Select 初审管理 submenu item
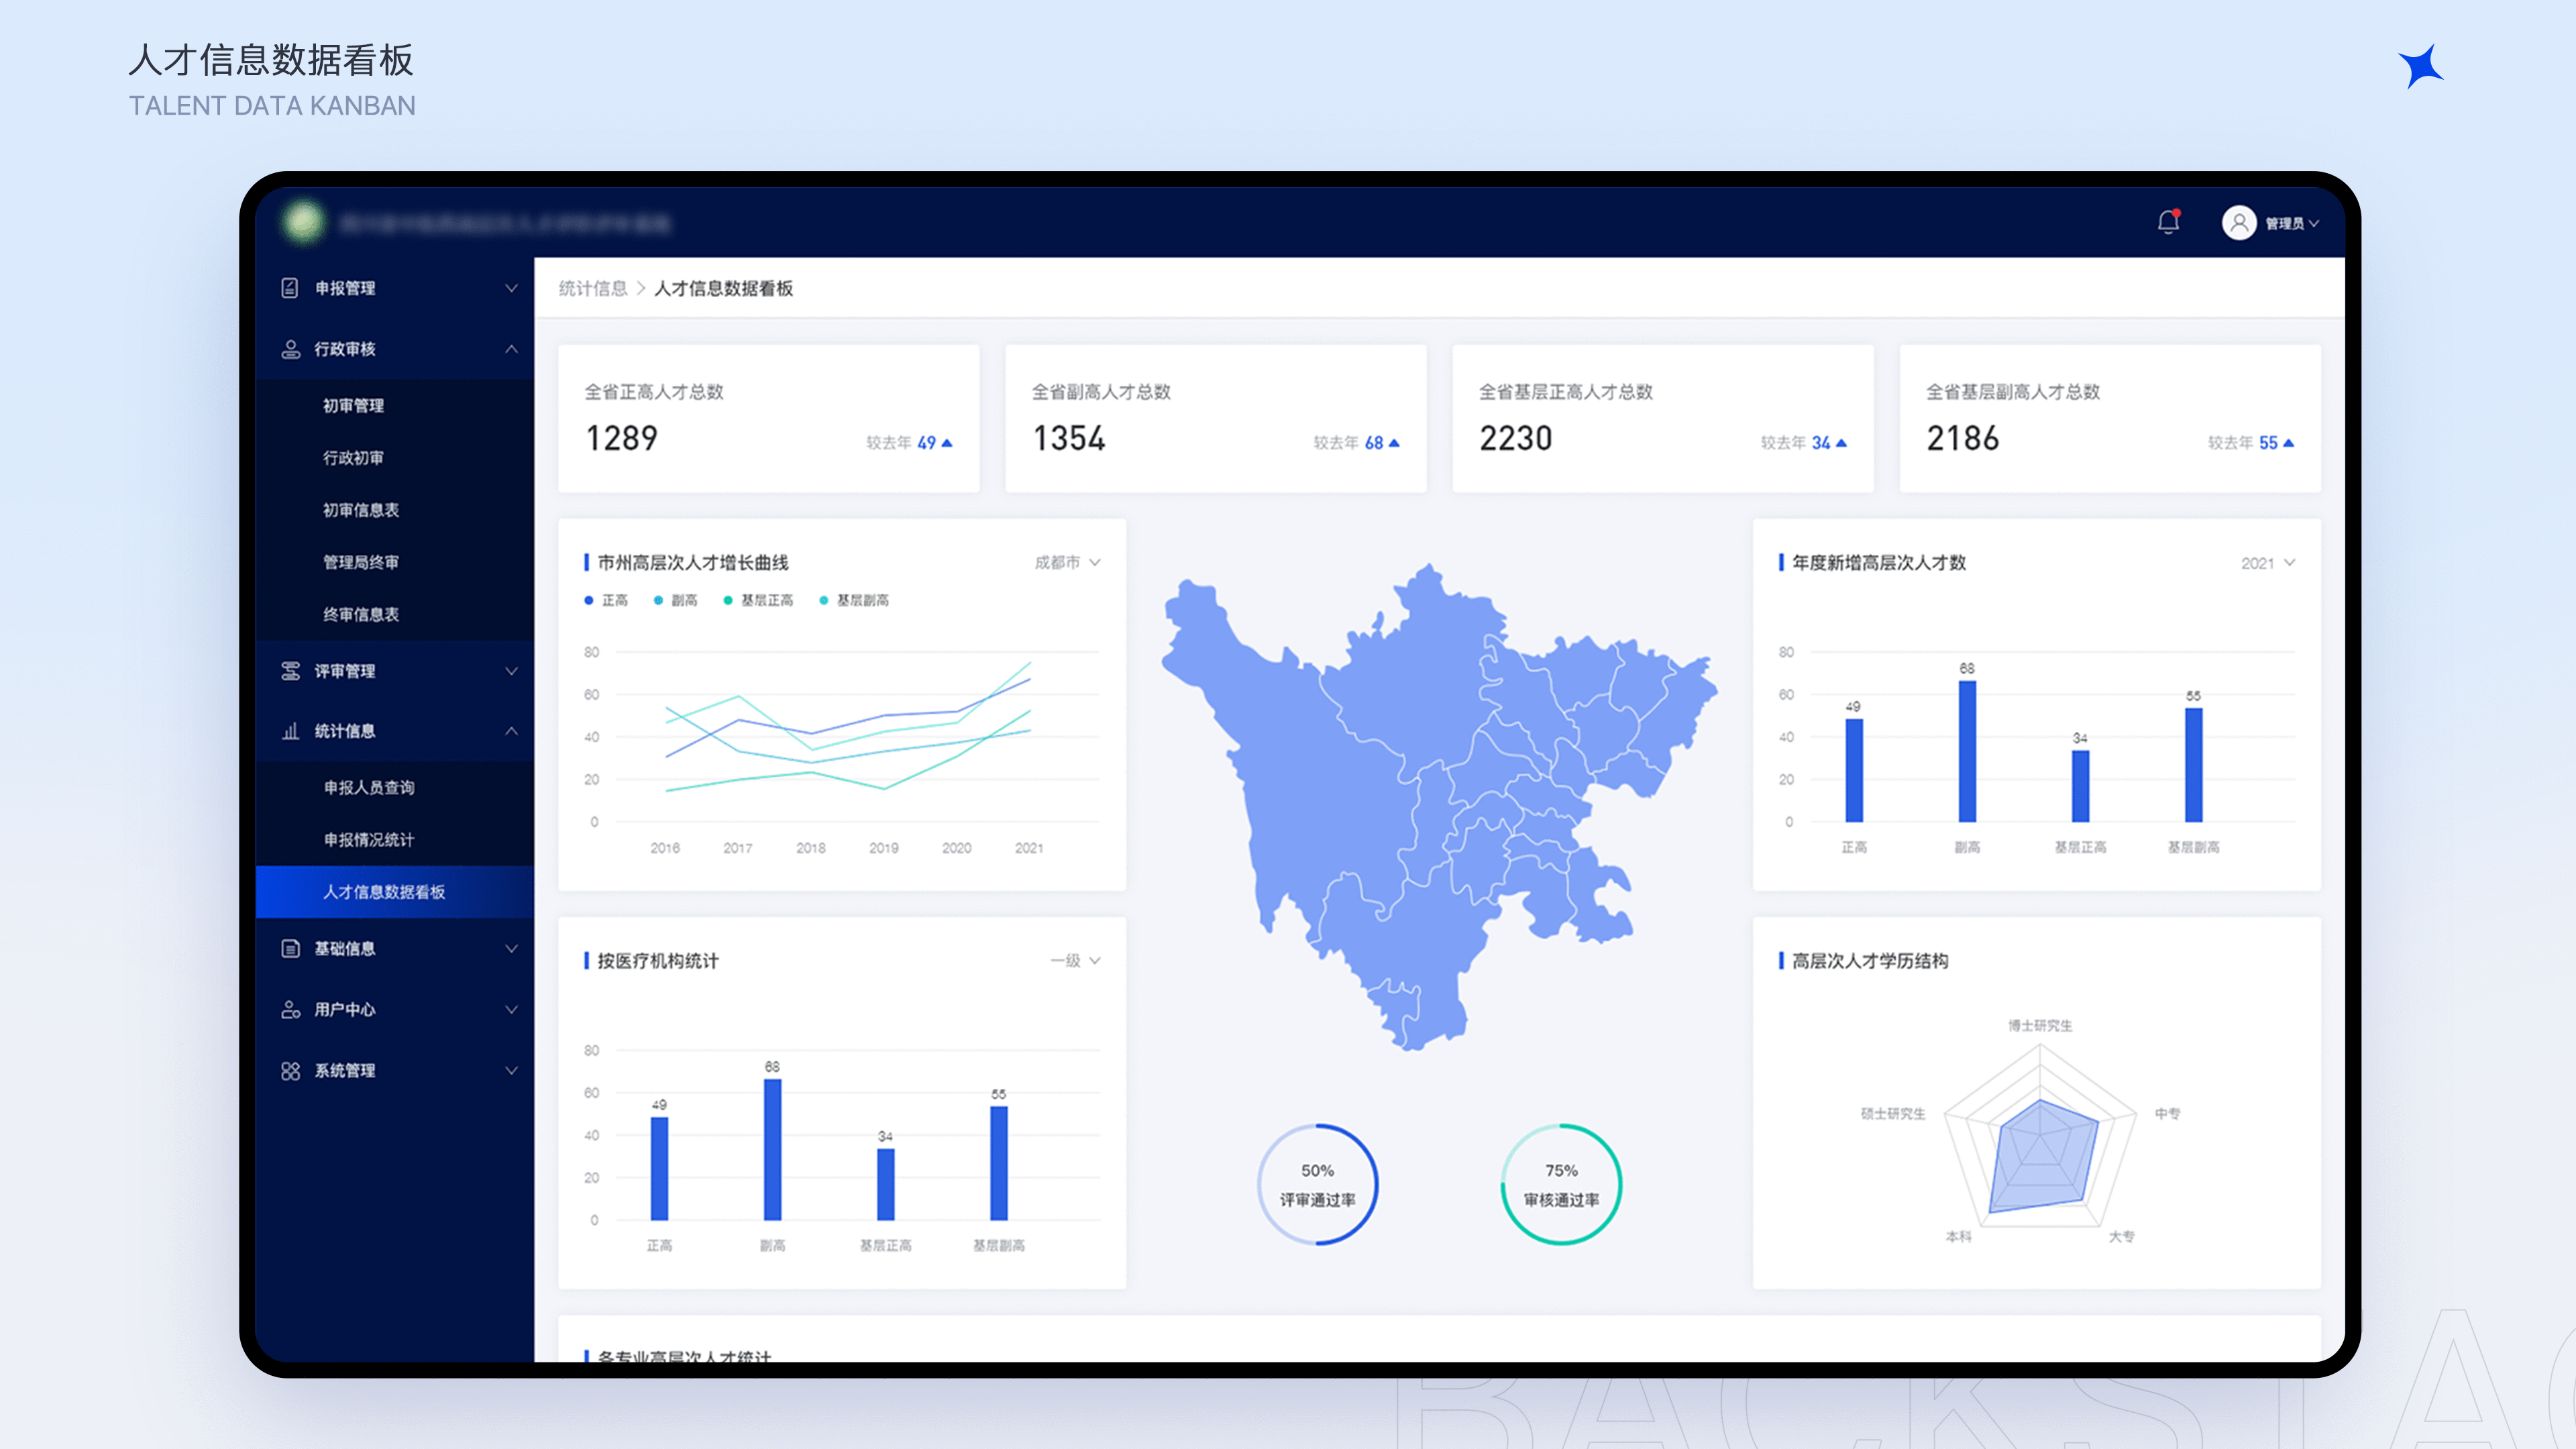Viewport: 2576px width, 1449px height. 353,405
